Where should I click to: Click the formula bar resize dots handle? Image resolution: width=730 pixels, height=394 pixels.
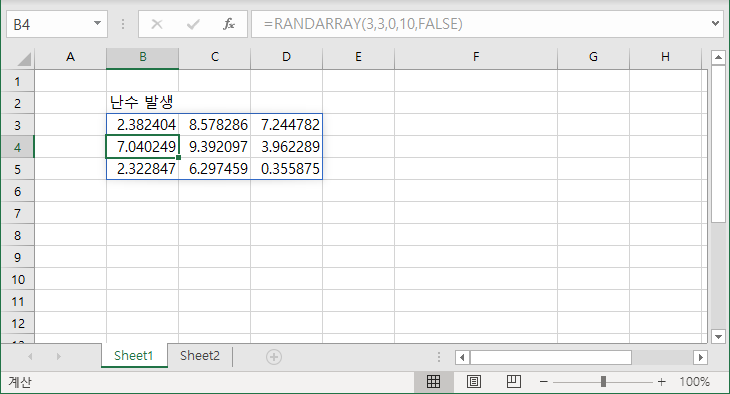coord(123,24)
